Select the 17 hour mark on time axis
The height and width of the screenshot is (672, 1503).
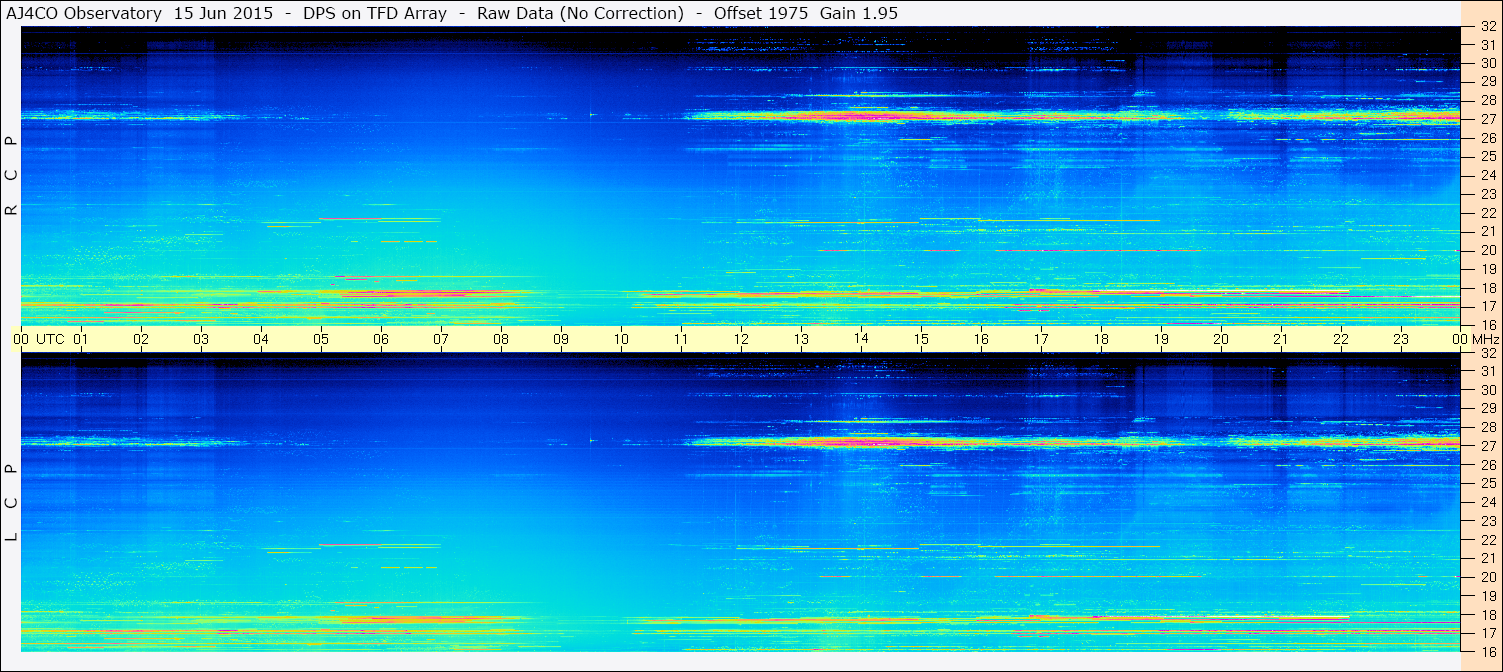1041,339
